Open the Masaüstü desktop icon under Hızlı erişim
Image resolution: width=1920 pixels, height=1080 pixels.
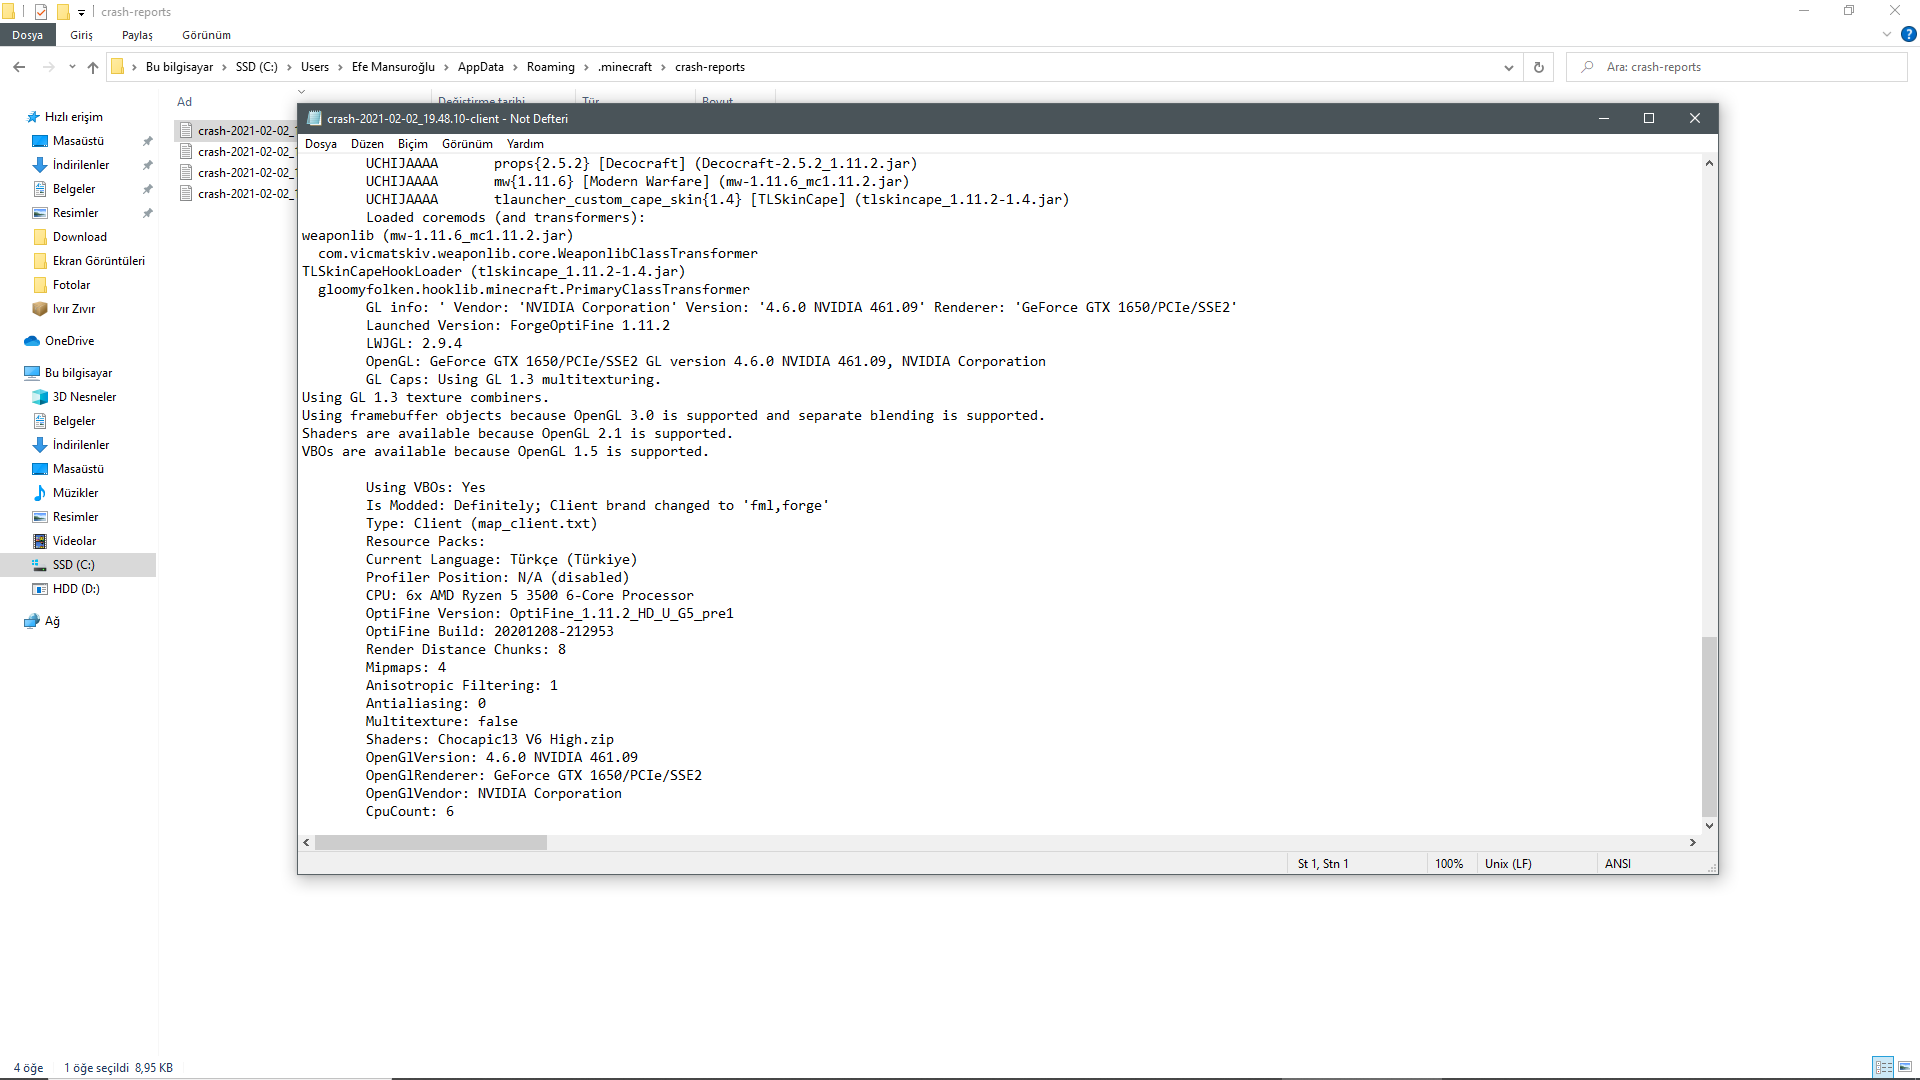[x=40, y=141]
